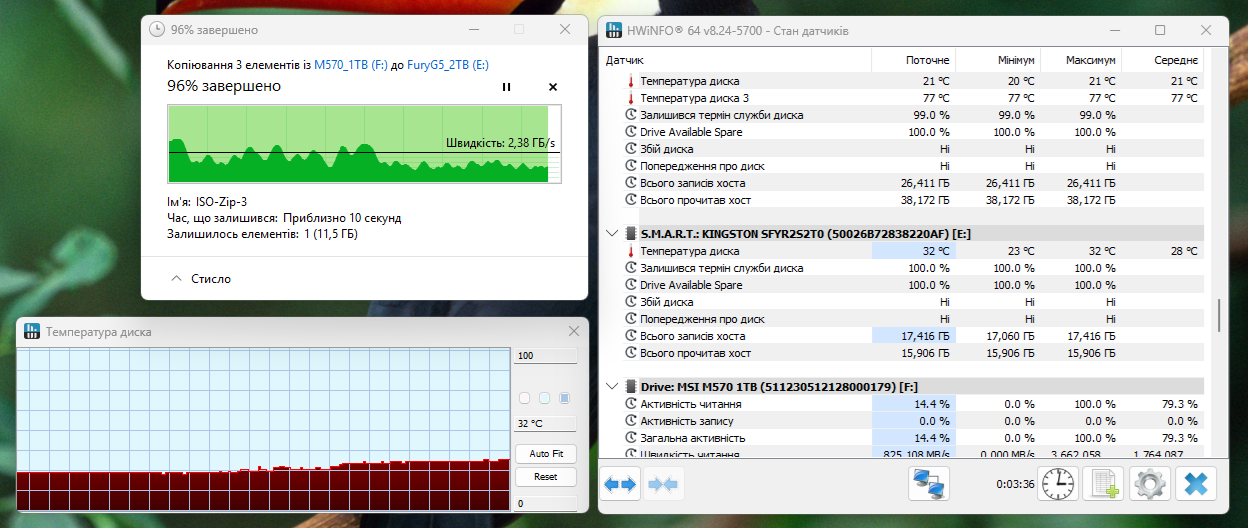This screenshot has height=528, width=1248.
Task: Click drive icon beside S.M.A.R.T.: KINGSTON header
Action: click(631, 233)
